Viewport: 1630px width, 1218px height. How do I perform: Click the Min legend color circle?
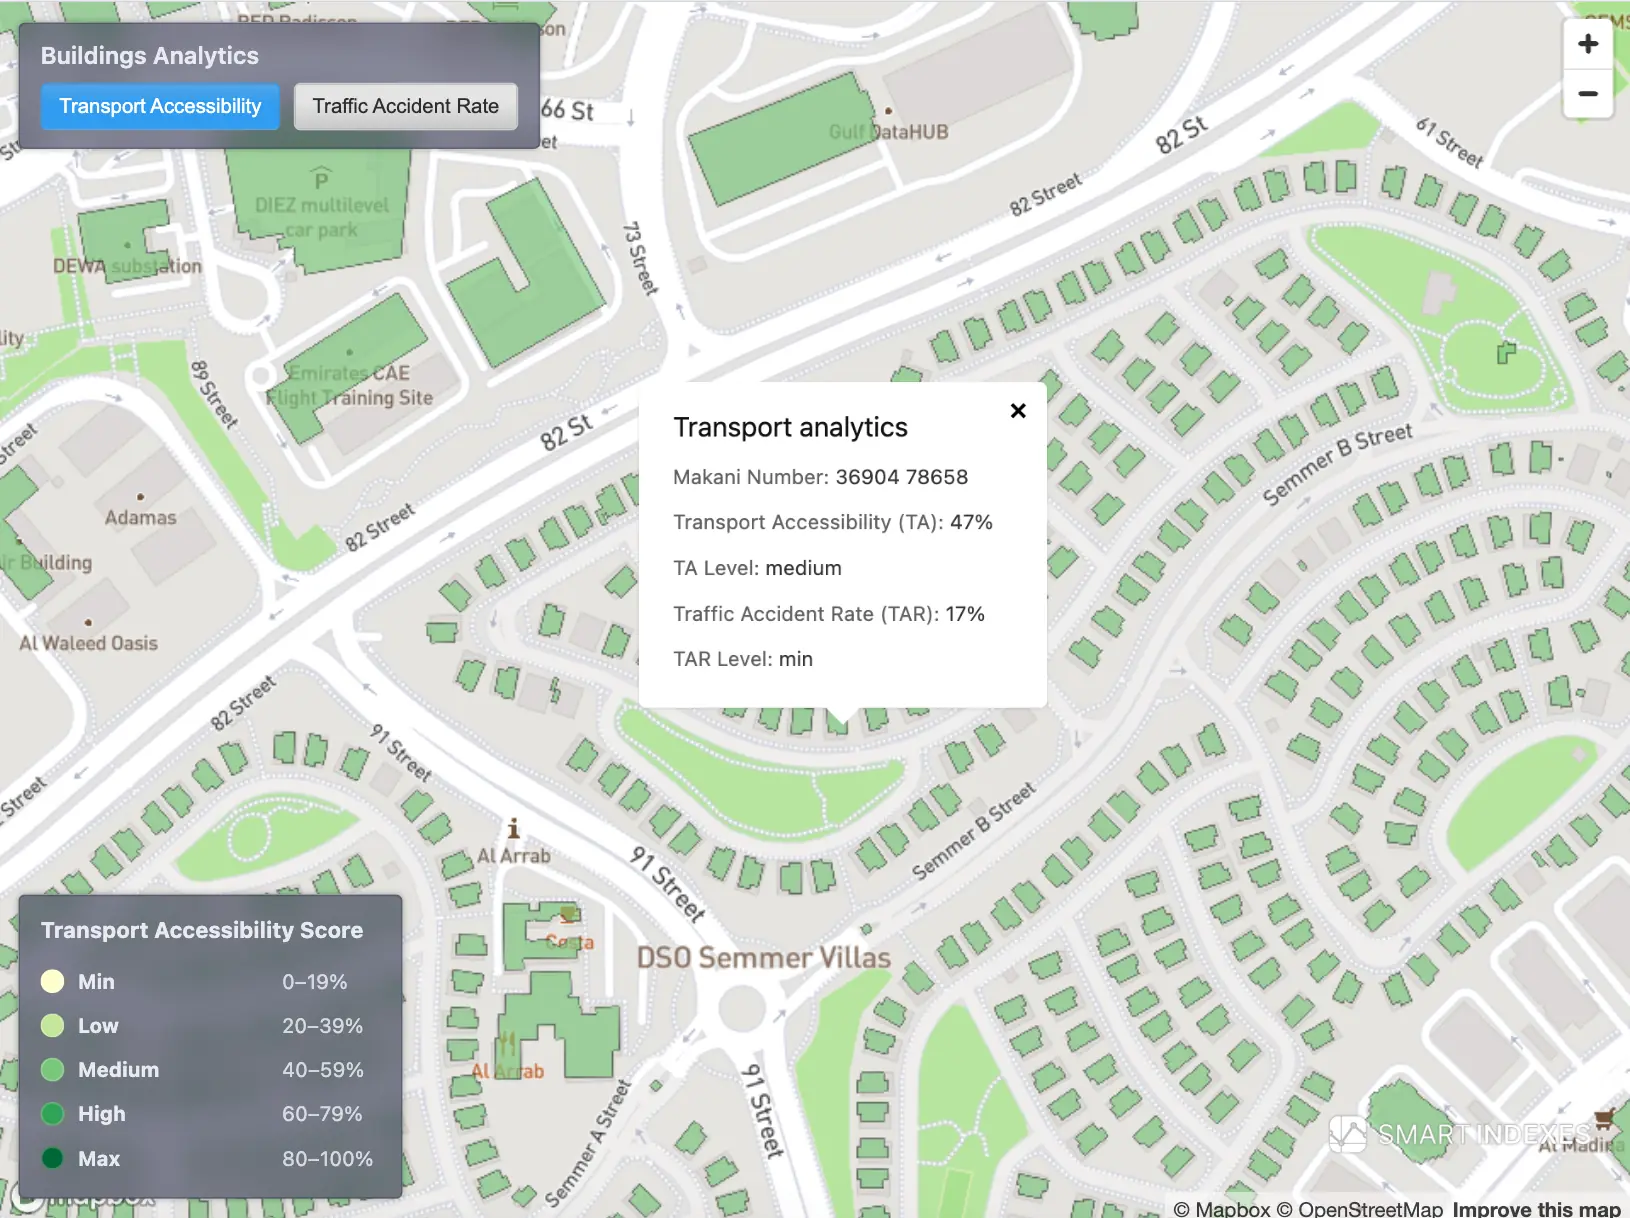point(52,981)
